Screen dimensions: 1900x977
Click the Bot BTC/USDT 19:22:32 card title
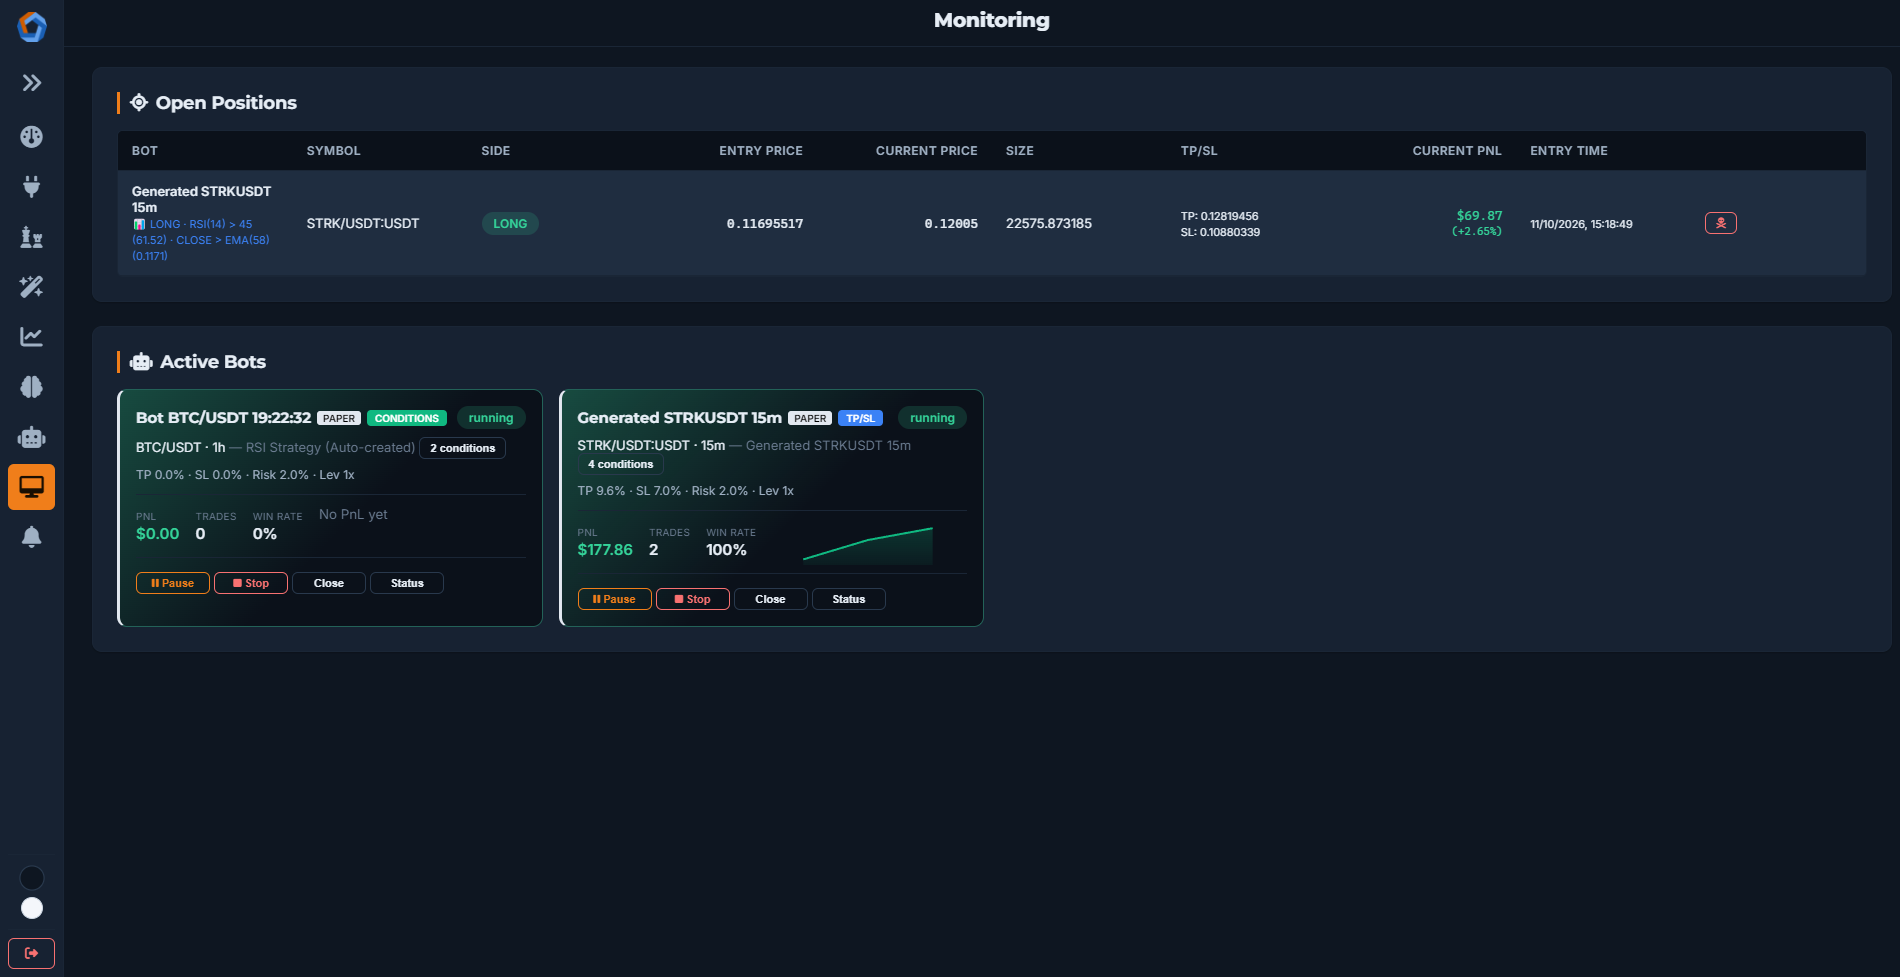pyautogui.click(x=224, y=418)
